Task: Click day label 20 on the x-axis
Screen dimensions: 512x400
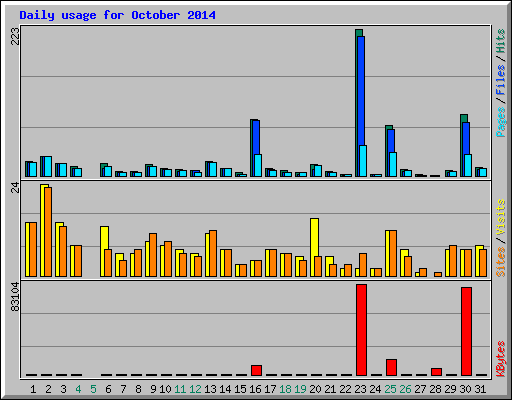Action: [x=315, y=389]
